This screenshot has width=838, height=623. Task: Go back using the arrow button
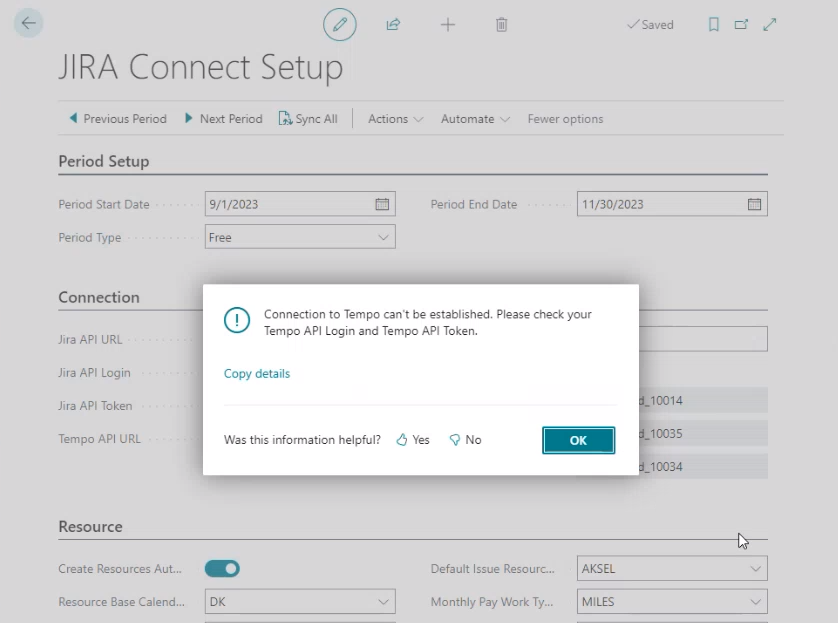[28, 23]
